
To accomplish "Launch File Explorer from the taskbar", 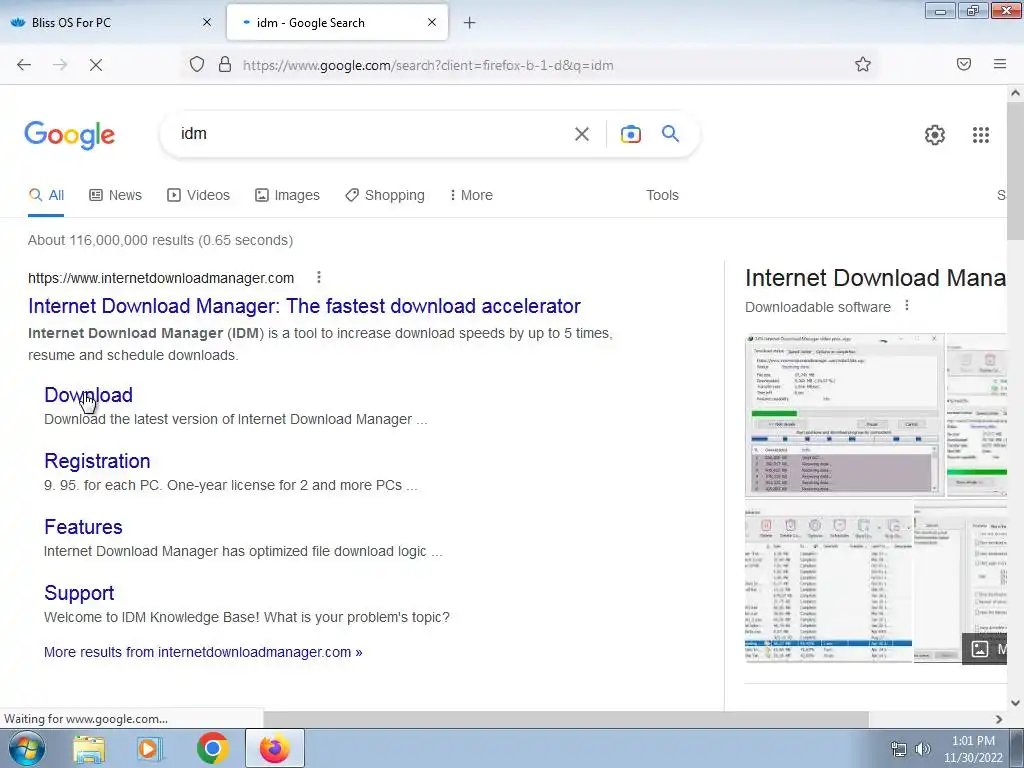I will [x=89, y=748].
